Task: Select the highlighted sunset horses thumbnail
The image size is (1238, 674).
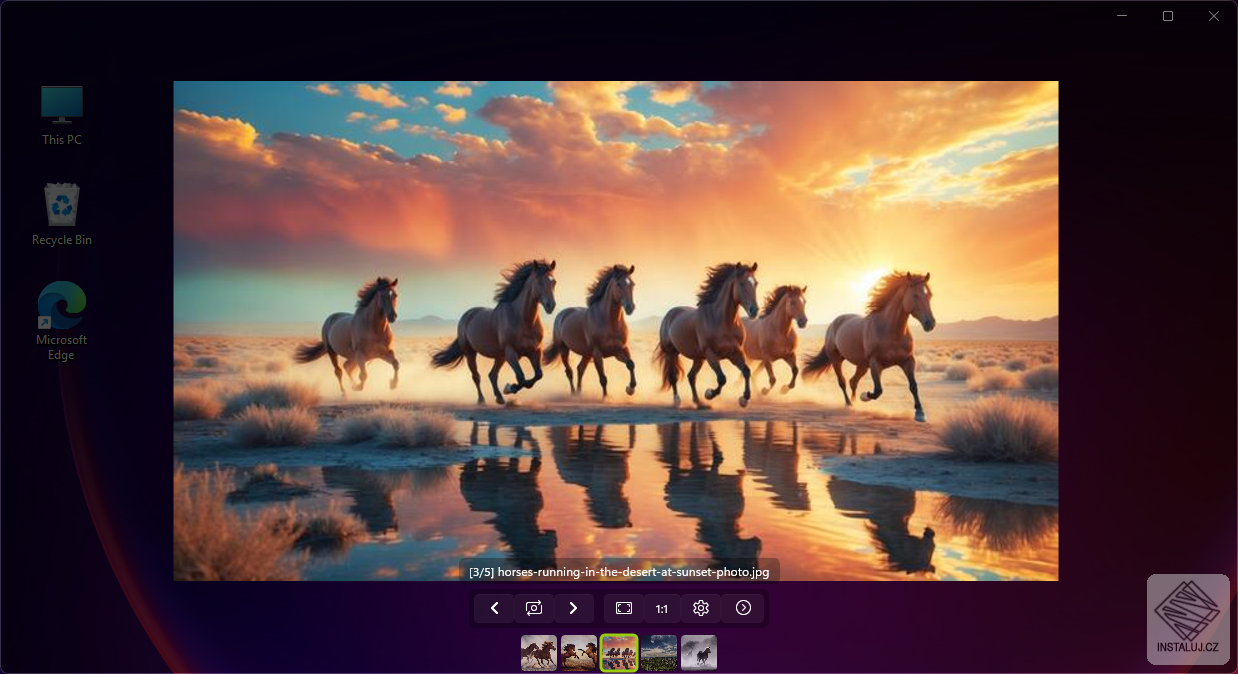Action: click(619, 653)
